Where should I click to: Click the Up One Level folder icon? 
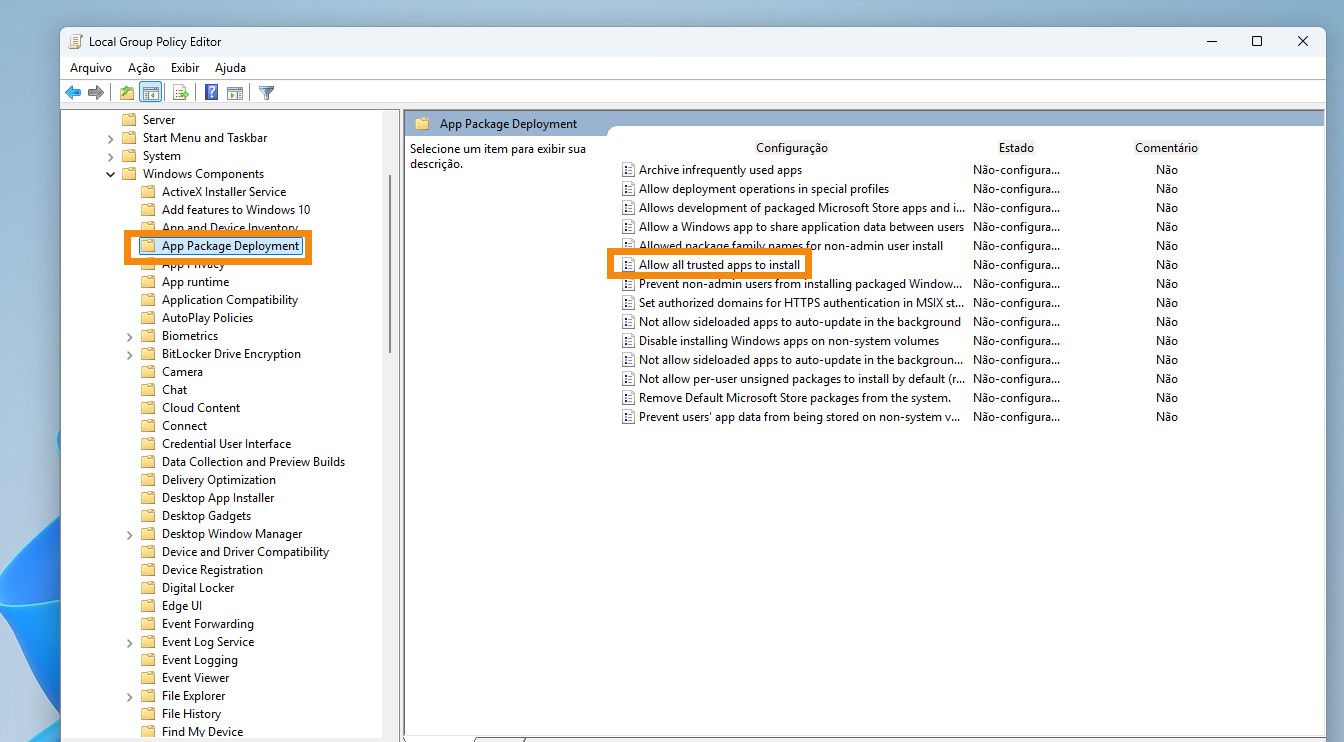tap(127, 93)
